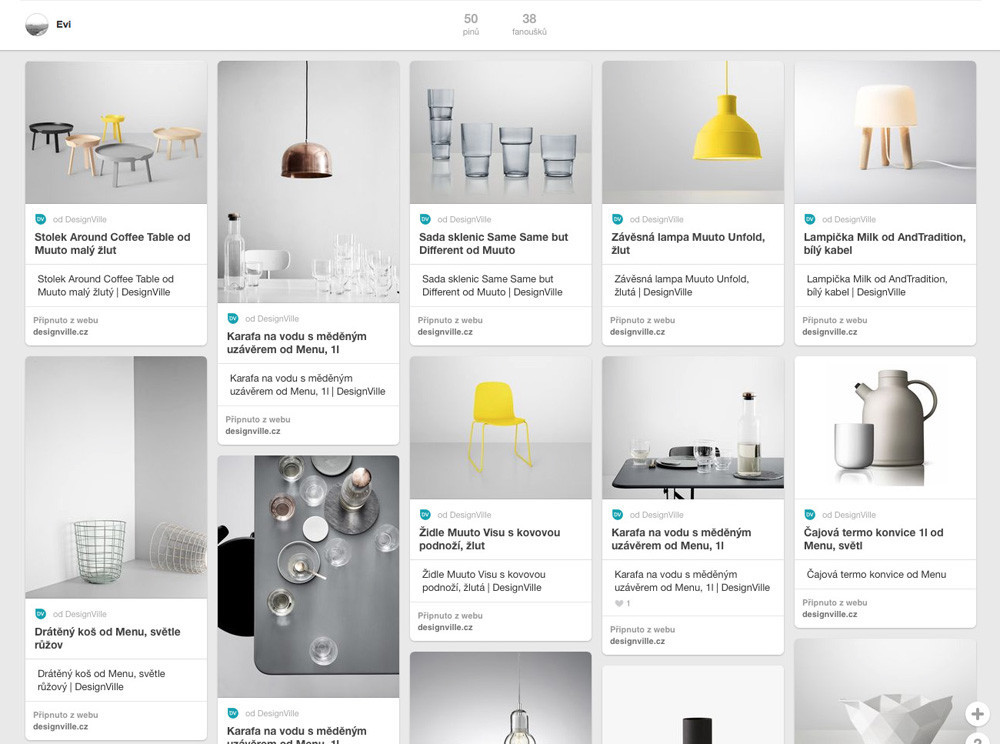Click od DesignVille text on Lampička Milk pin
The height and width of the screenshot is (744, 1000).
pyautogui.click(x=849, y=219)
